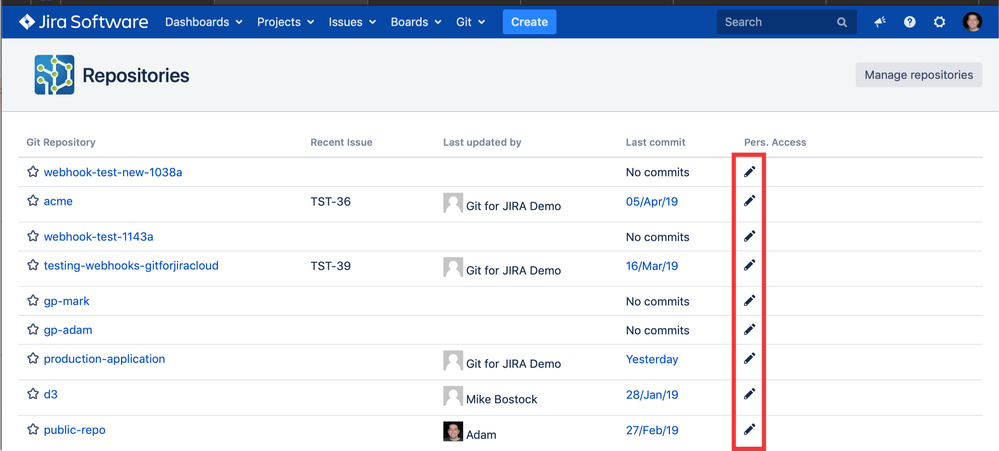The width and height of the screenshot is (999, 451).
Task: Star the public-repo repository
Action: click(x=33, y=429)
